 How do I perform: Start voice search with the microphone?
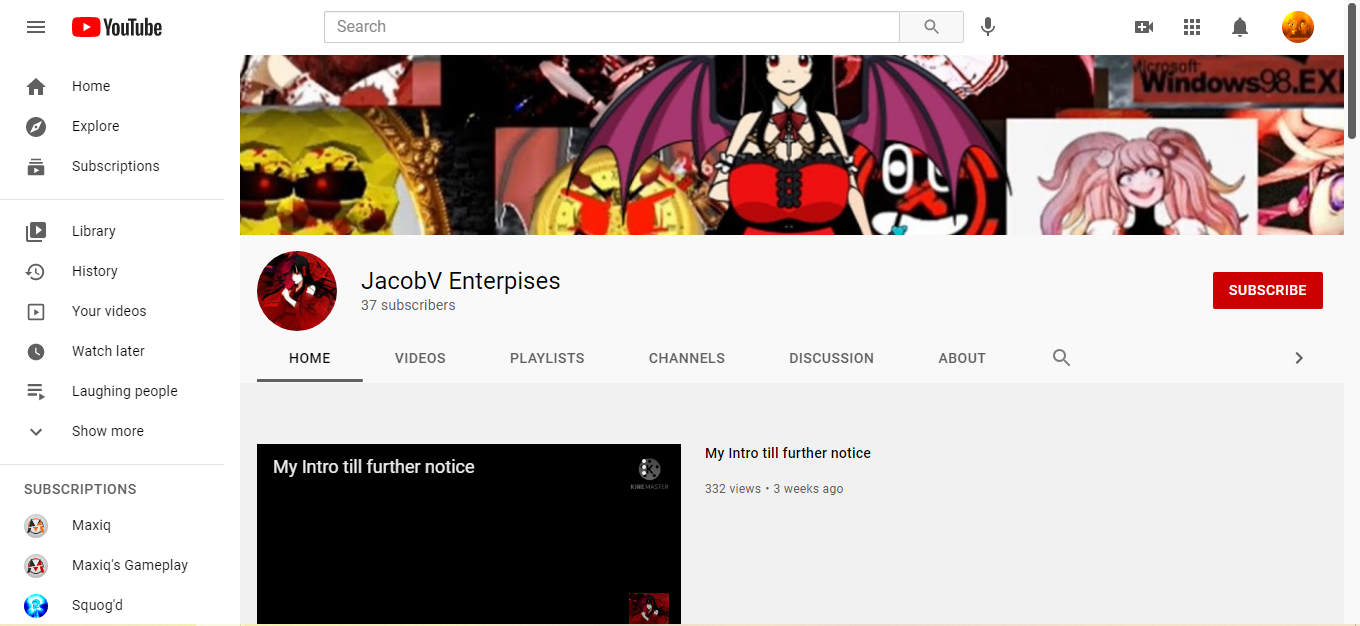(x=988, y=27)
